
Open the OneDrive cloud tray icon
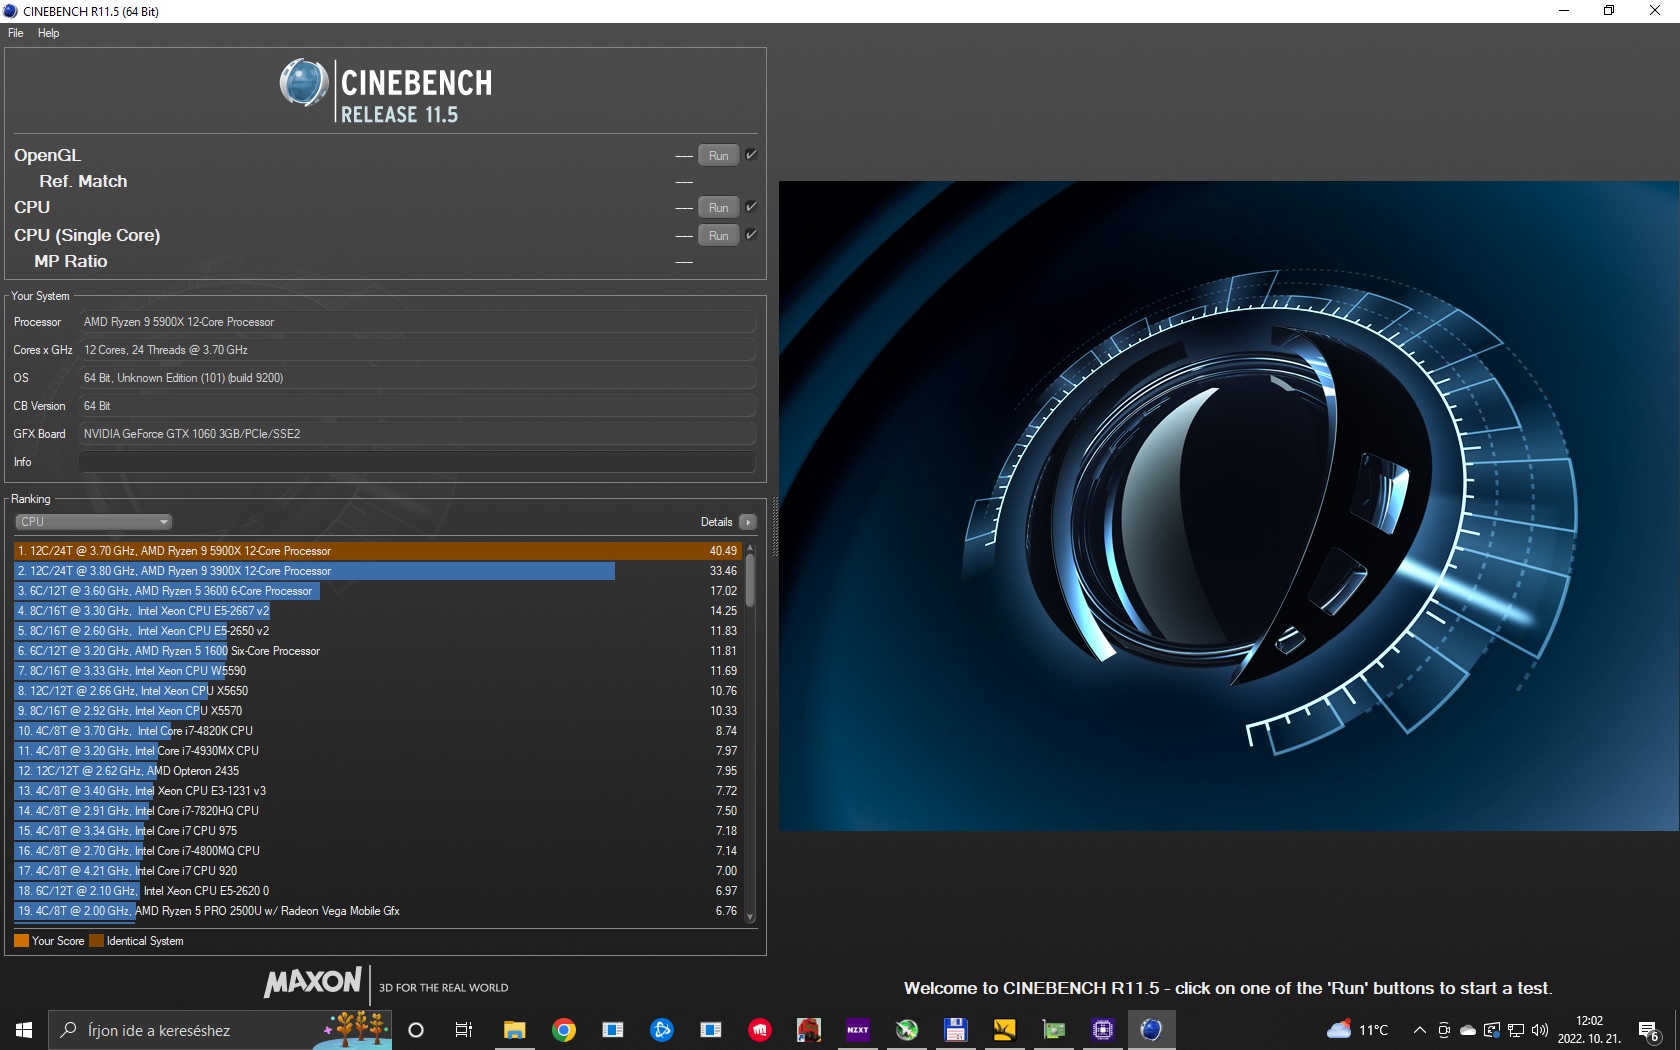point(1468,1030)
